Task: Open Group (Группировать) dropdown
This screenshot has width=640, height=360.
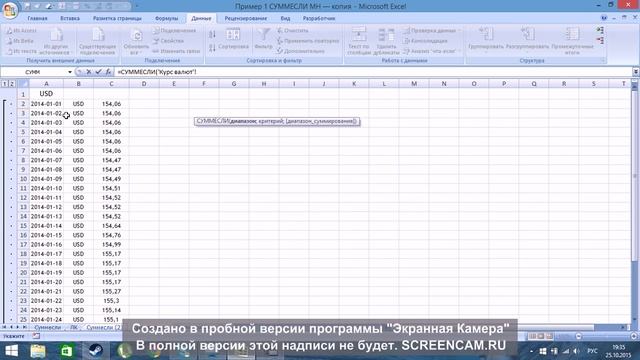Action: pyautogui.click(x=486, y=41)
